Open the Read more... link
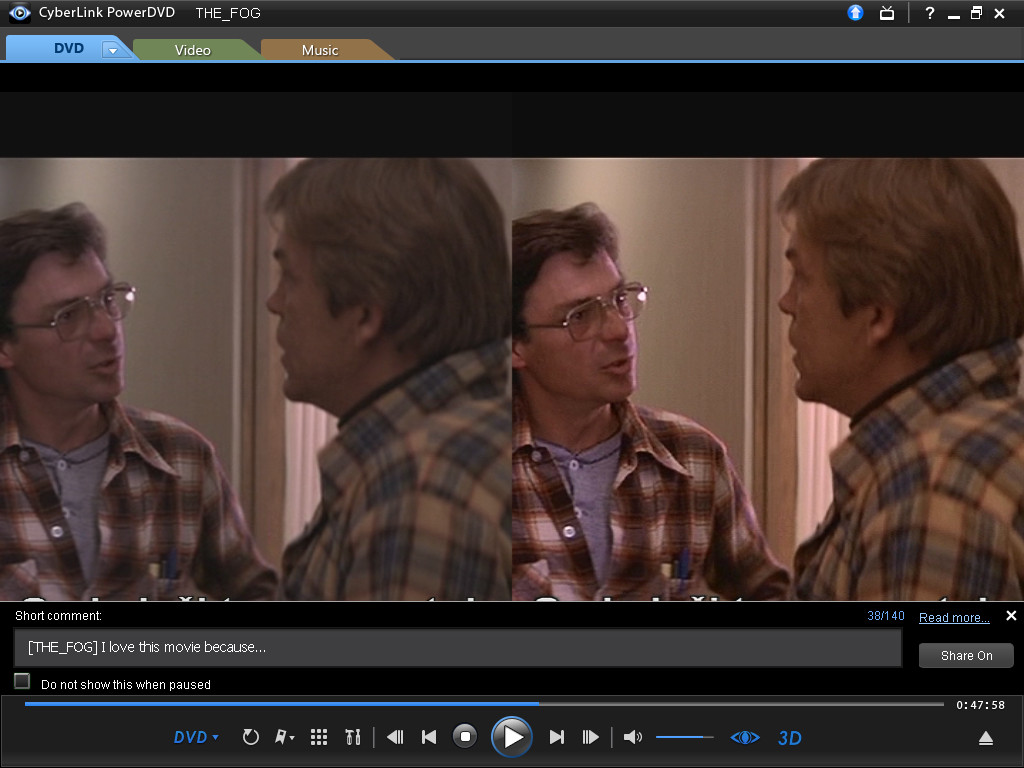Viewport: 1024px width, 768px height. [x=954, y=617]
